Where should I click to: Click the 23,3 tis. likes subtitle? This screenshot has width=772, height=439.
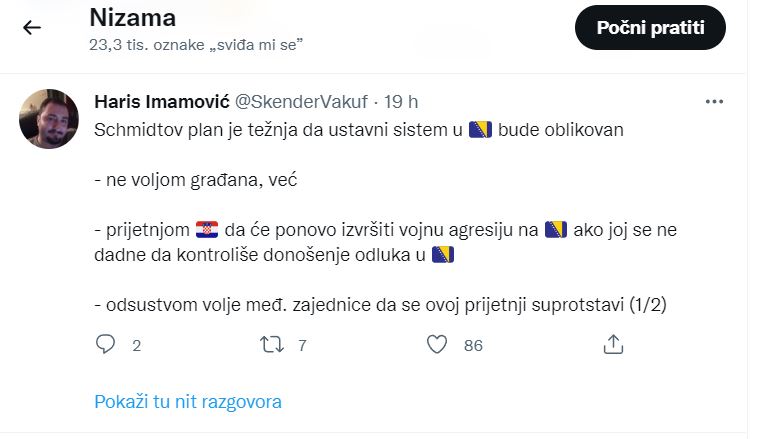pyautogui.click(x=195, y=44)
